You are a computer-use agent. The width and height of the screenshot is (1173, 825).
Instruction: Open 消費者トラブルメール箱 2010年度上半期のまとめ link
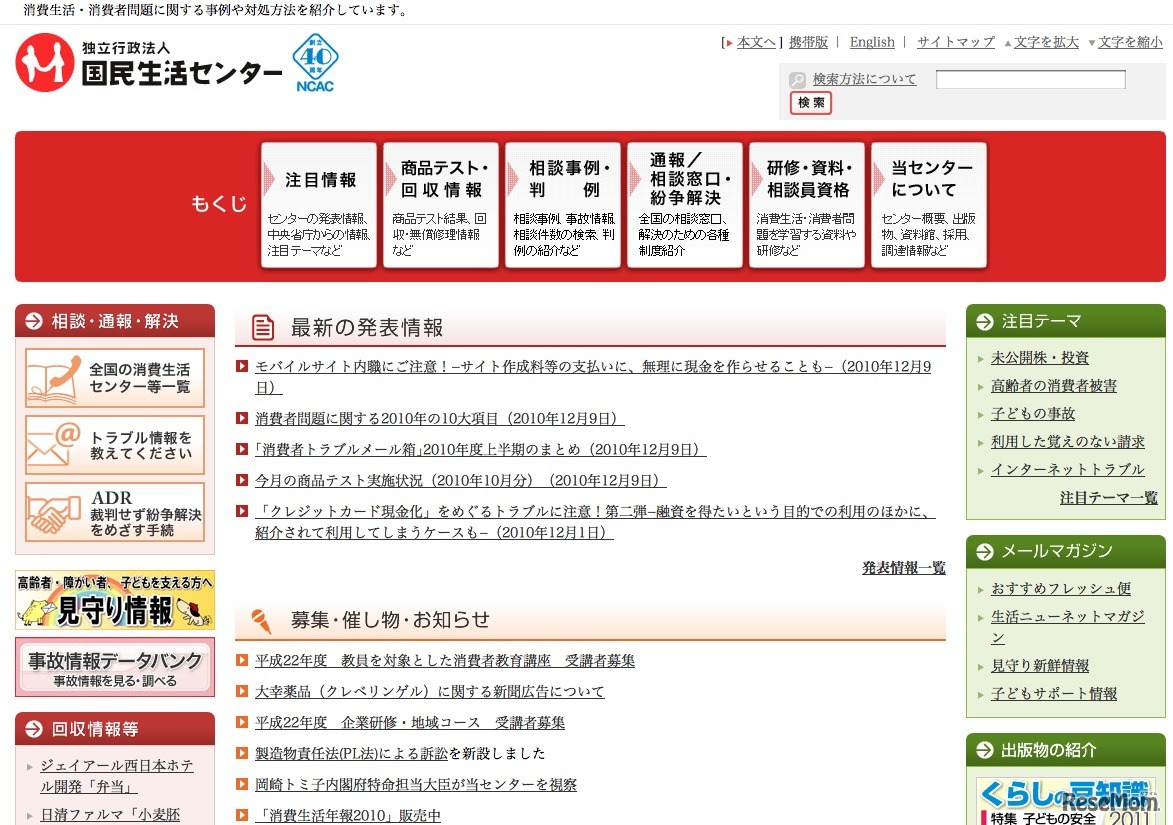tap(480, 450)
